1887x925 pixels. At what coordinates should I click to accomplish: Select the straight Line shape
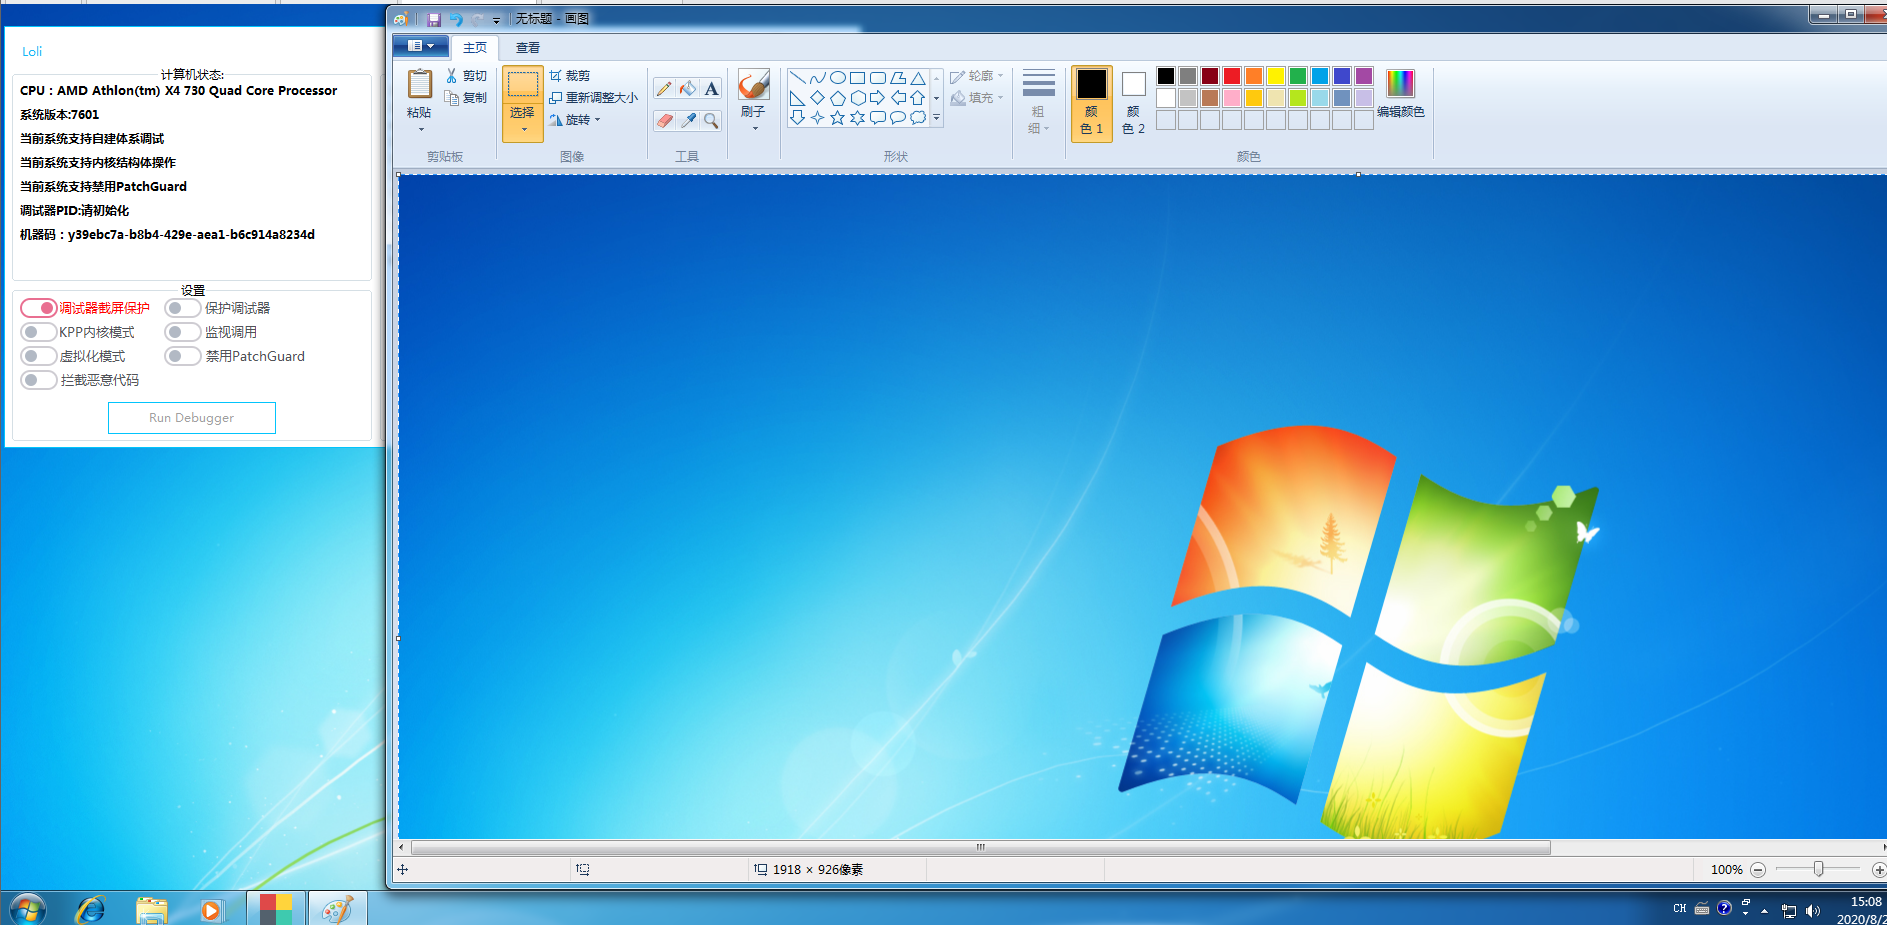[797, 78]
